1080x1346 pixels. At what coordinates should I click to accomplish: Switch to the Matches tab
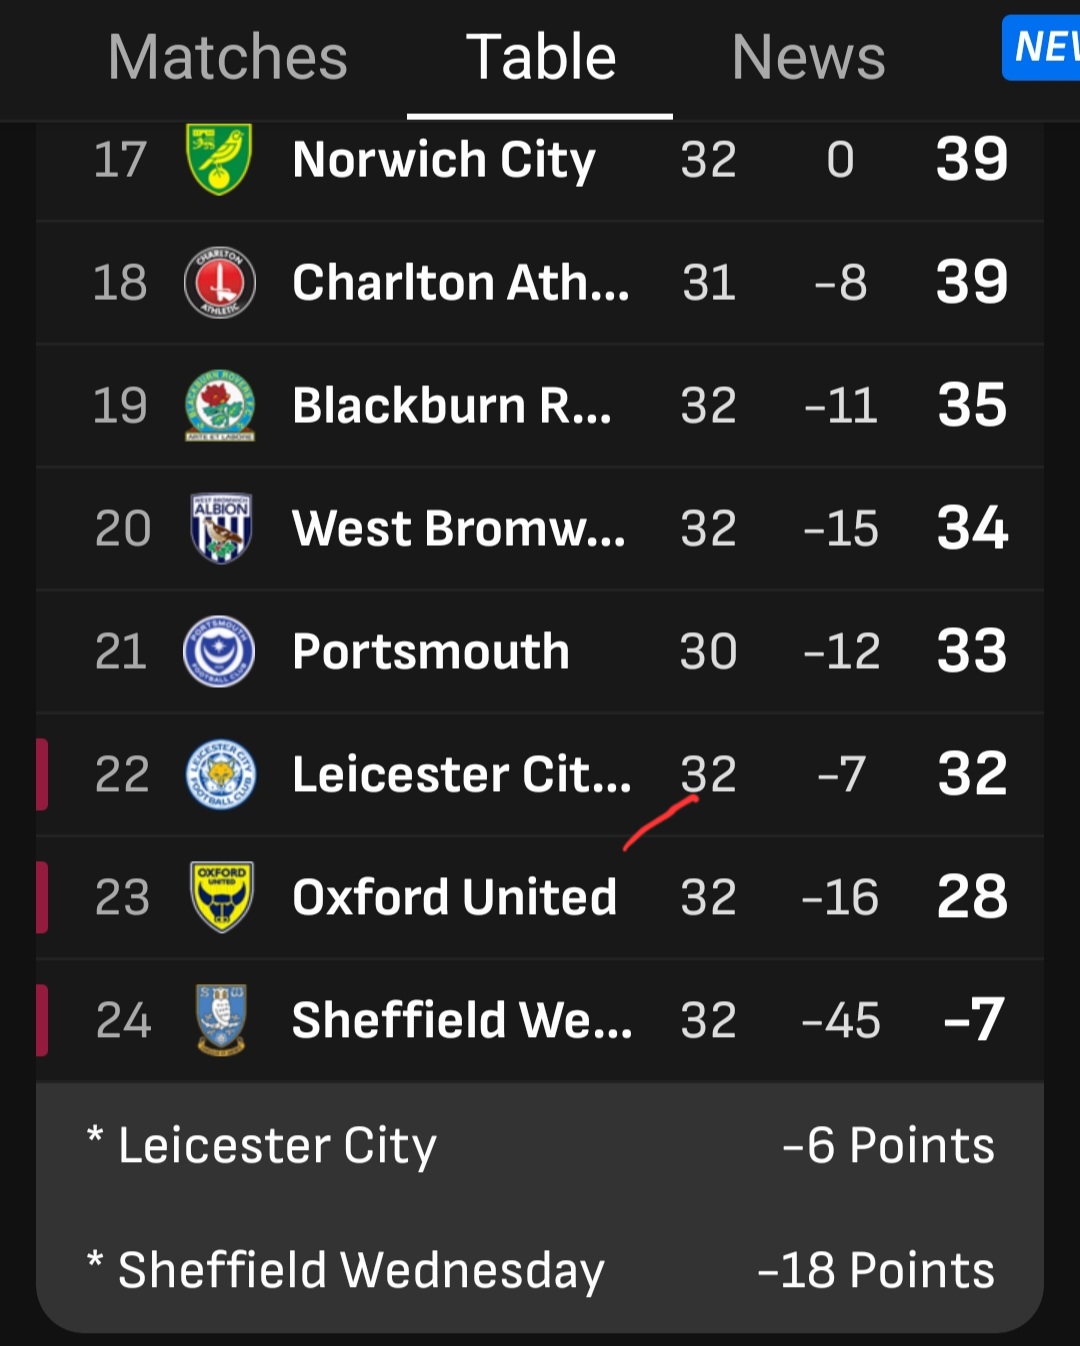228,57
